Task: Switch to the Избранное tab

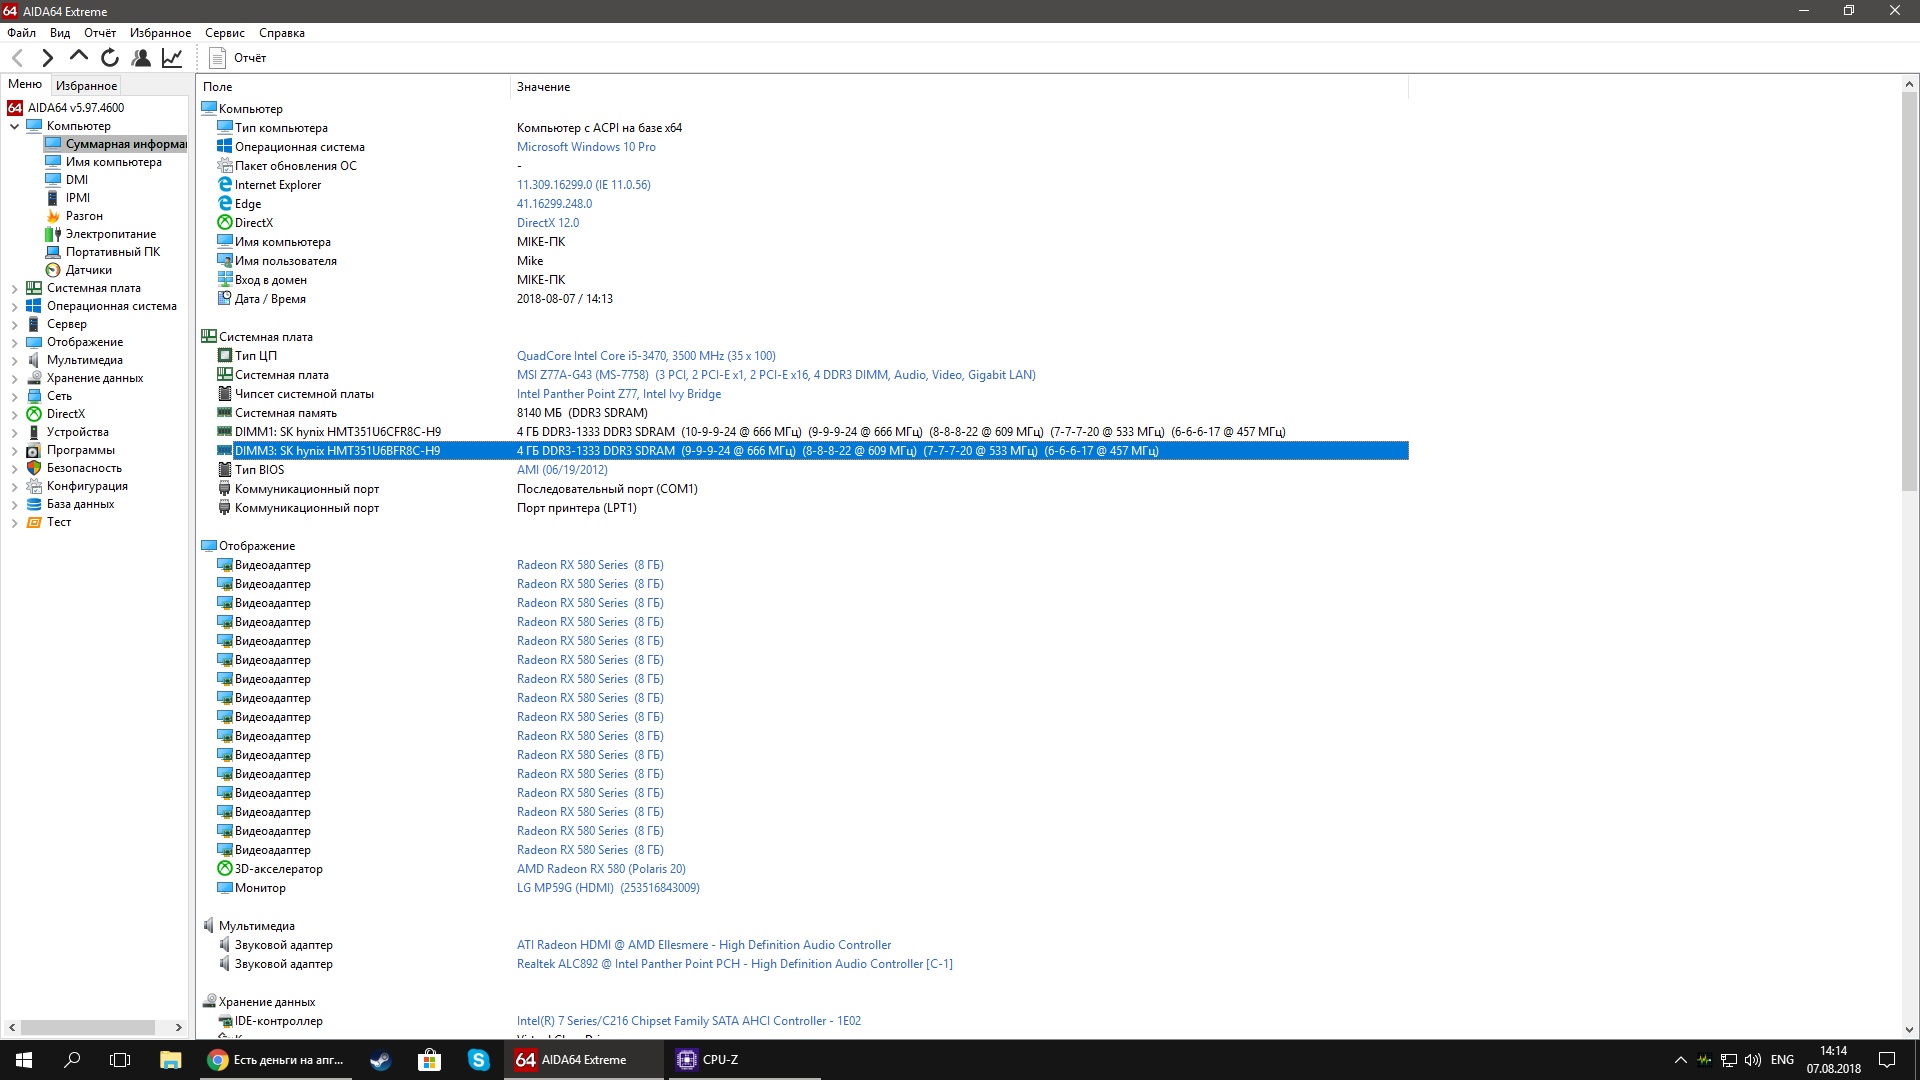Action: tap(86, 86)
